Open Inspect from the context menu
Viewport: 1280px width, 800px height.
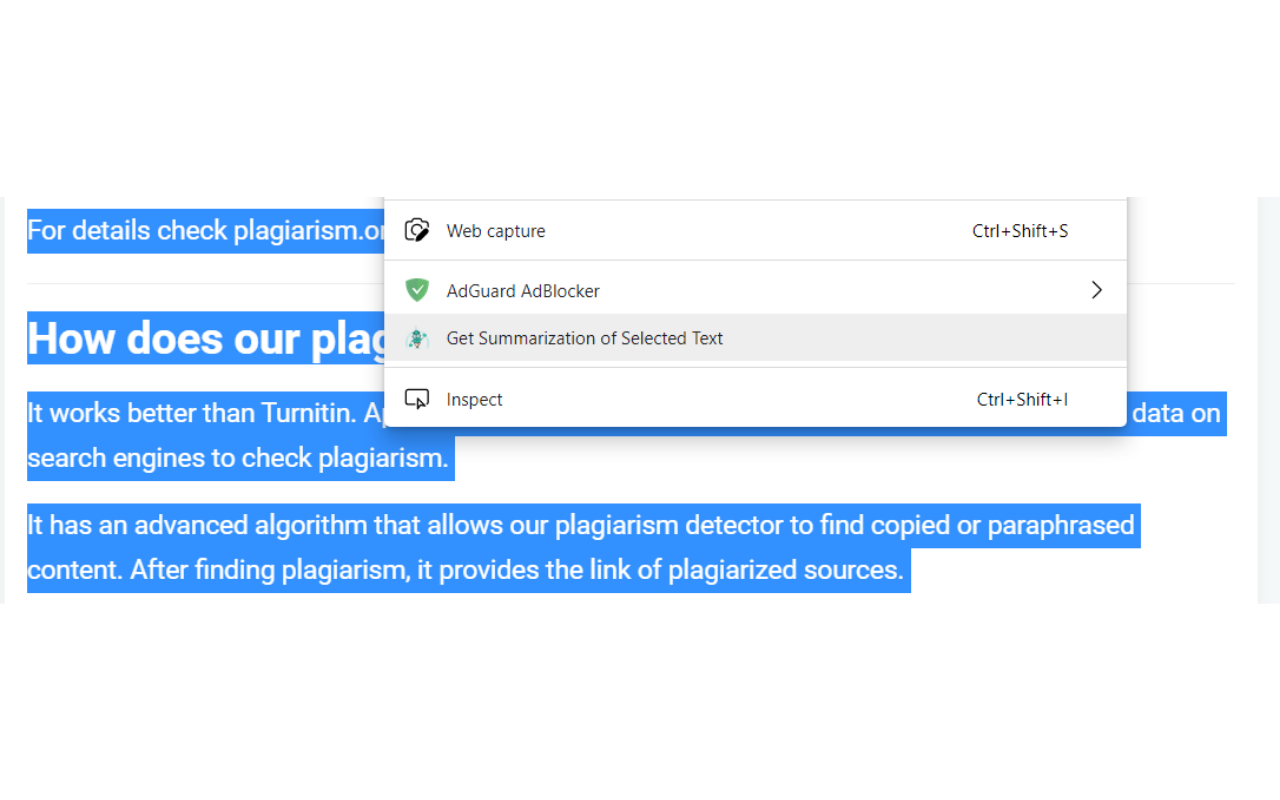[755, 399]
